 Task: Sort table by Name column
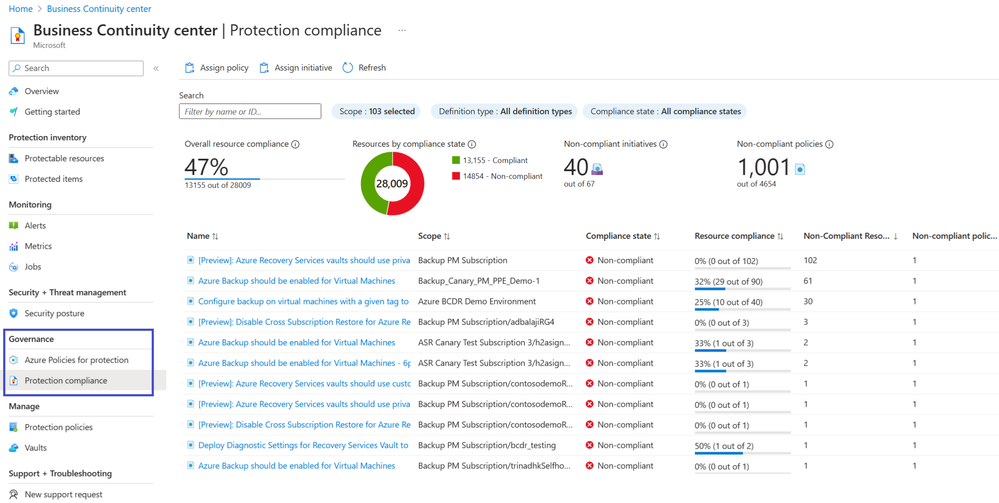click(x=203, y=236)
